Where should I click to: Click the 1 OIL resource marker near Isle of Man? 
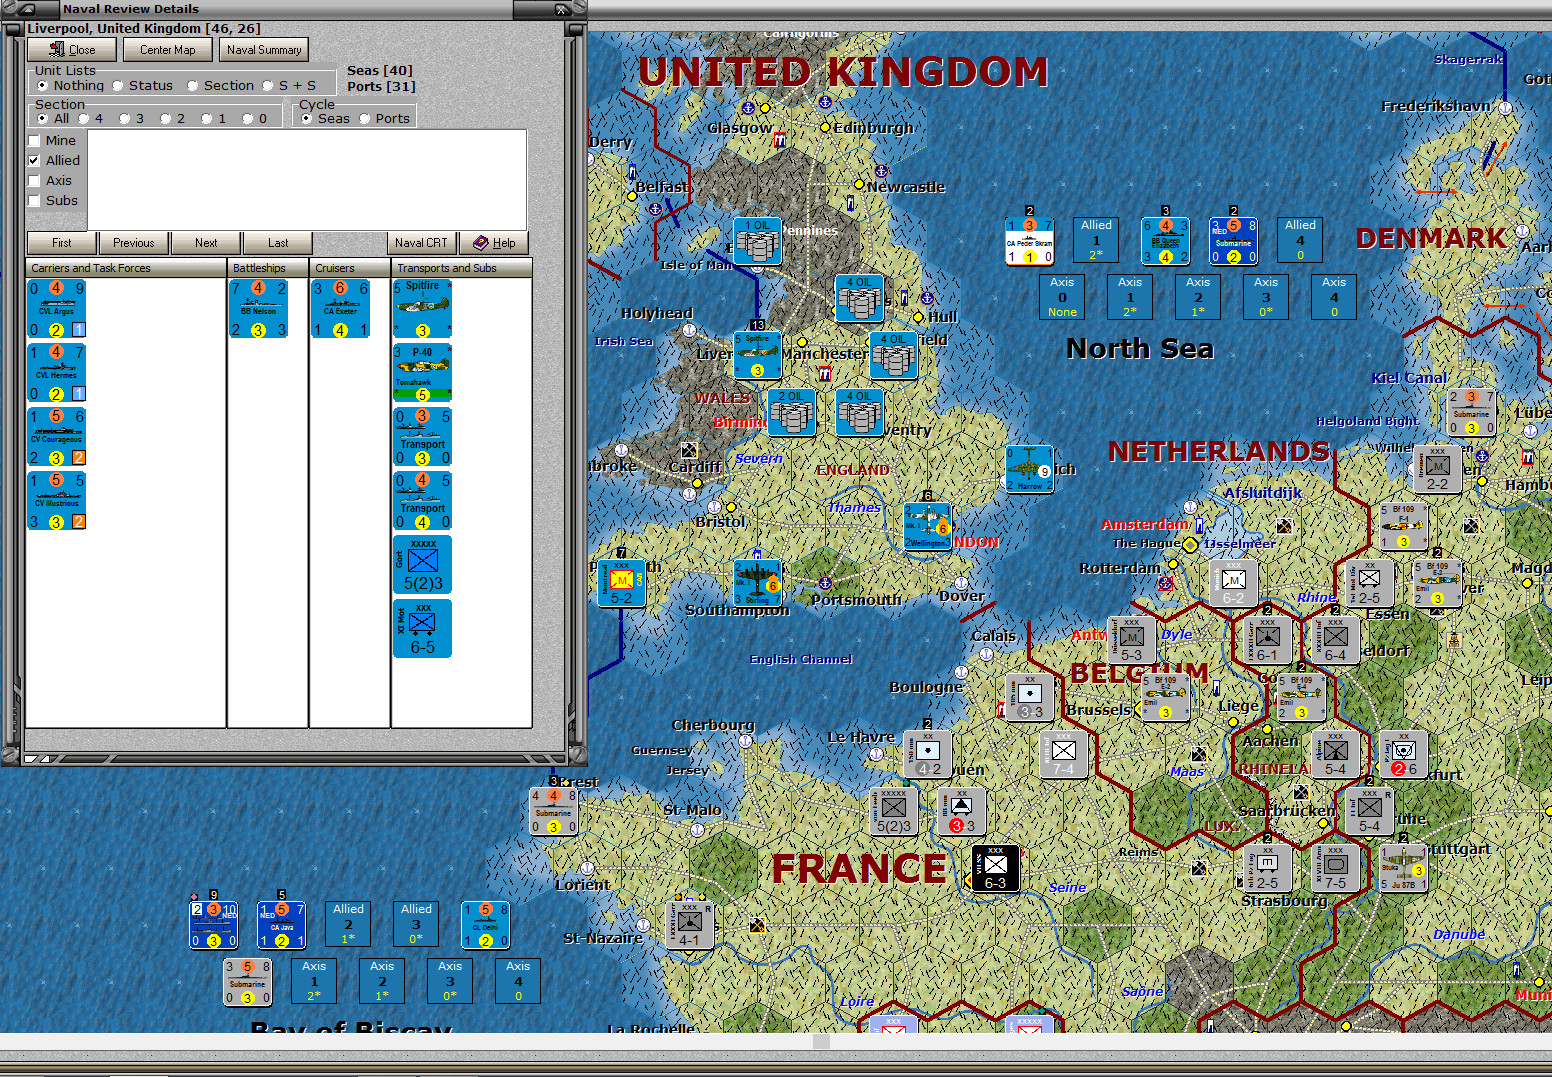pos(758,241)
